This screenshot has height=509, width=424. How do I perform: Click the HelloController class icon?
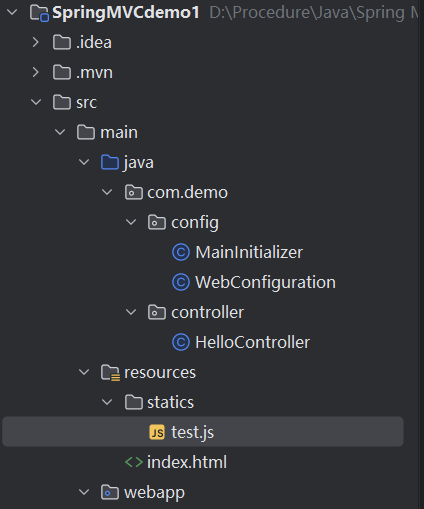point(181,342)
